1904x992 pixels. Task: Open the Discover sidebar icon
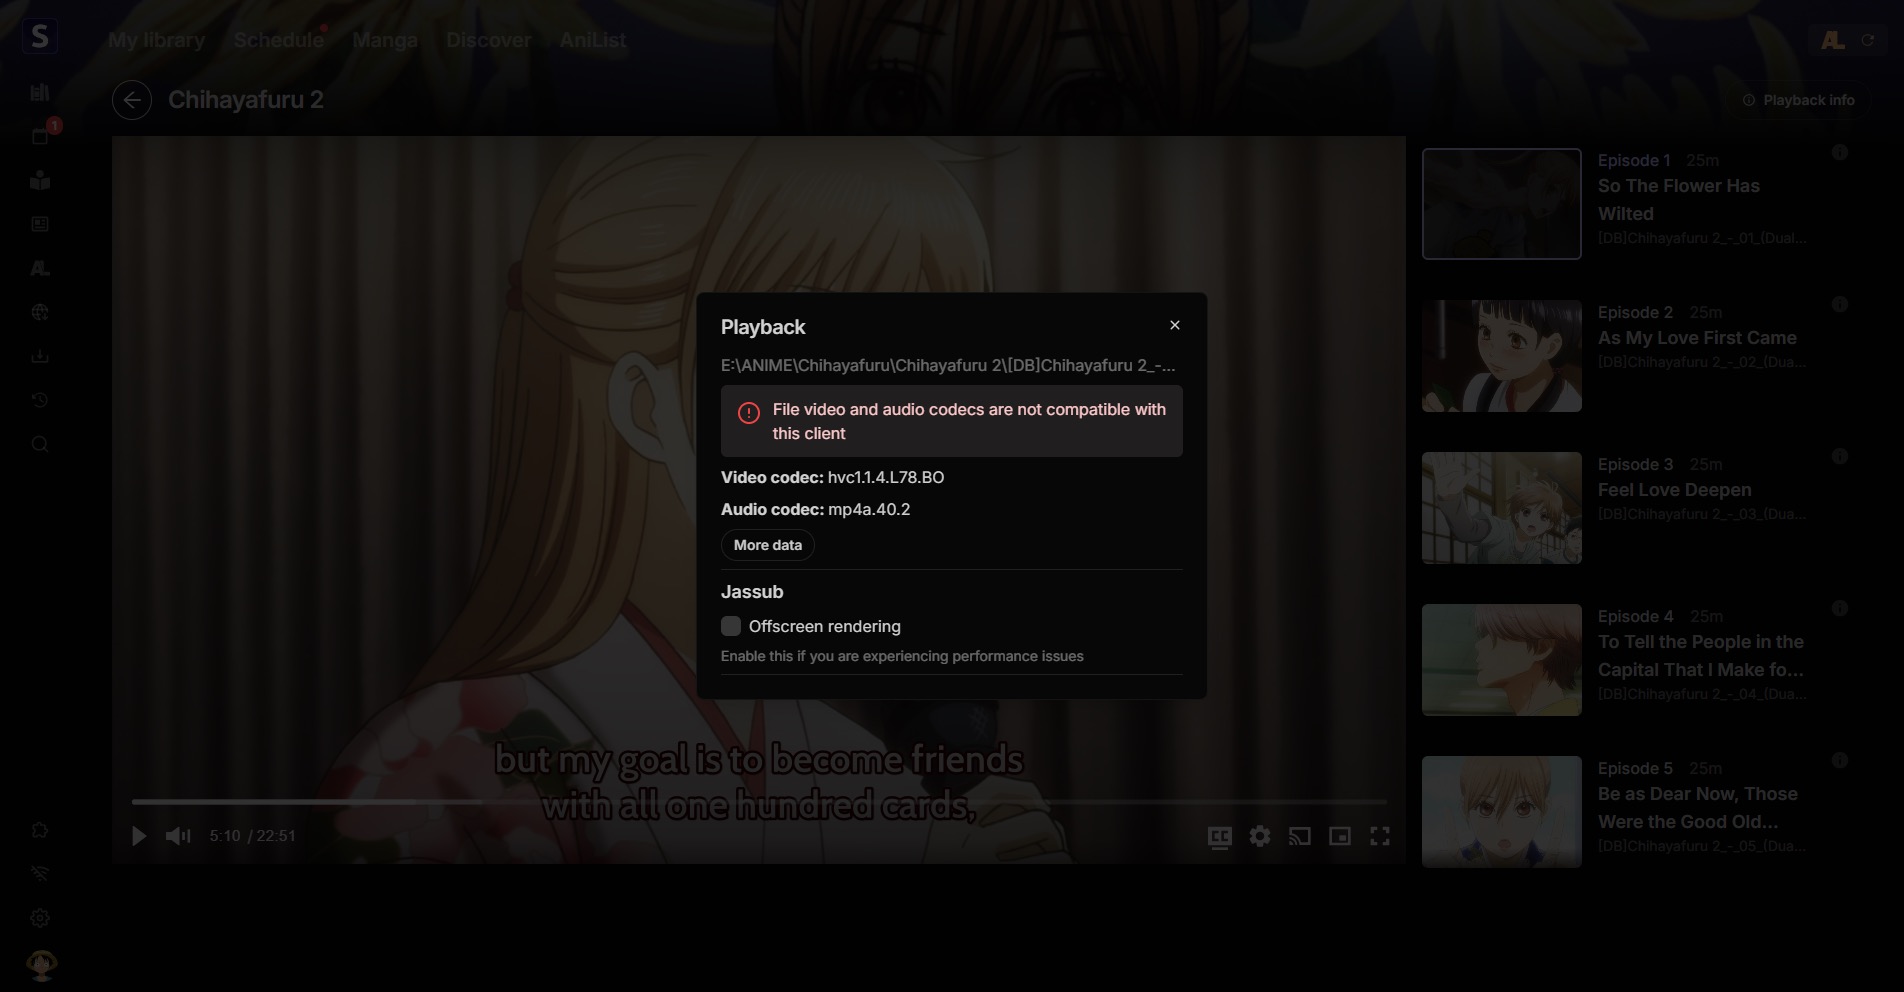click(40, 224)
